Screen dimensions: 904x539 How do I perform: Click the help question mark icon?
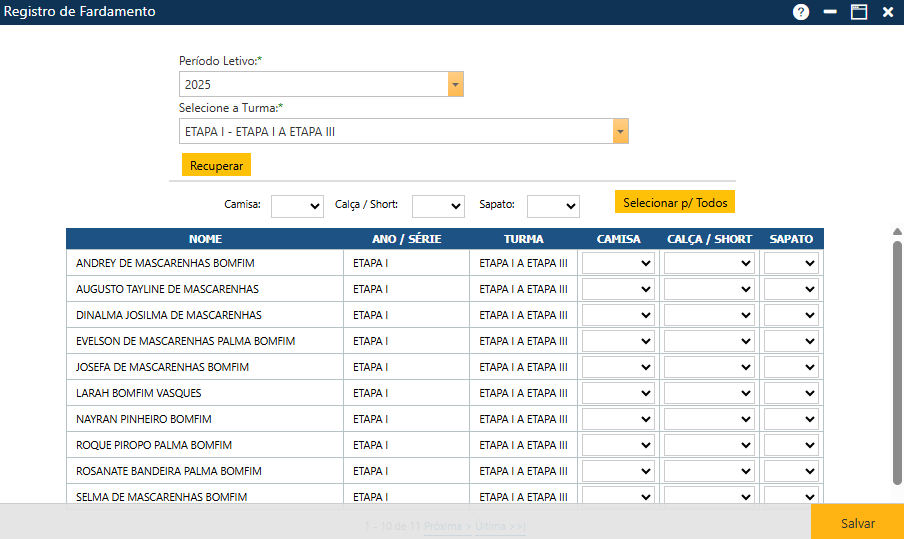[x=801, y=12]
